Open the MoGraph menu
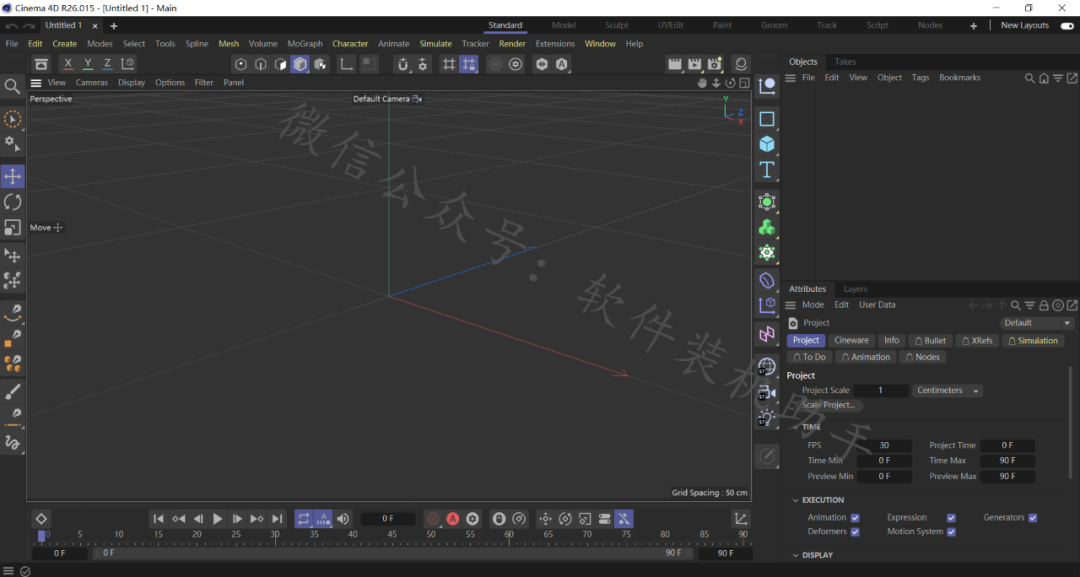 [x=304, y=43]
